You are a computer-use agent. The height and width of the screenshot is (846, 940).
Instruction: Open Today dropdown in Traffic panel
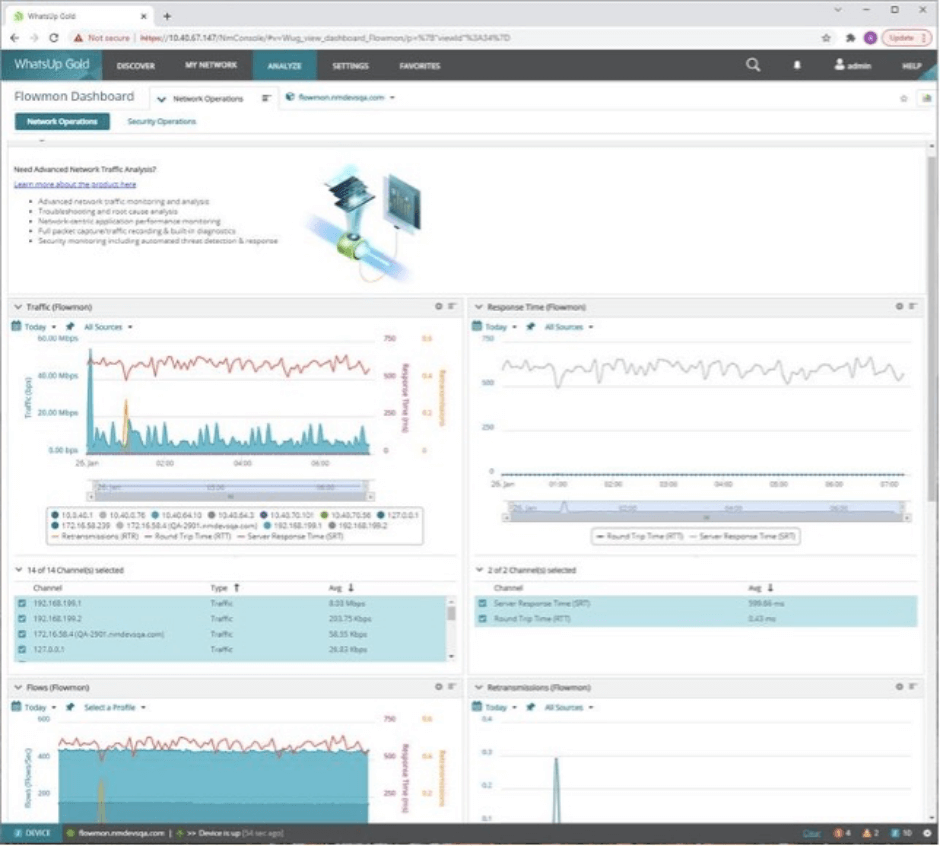click(x=40, y=327)
